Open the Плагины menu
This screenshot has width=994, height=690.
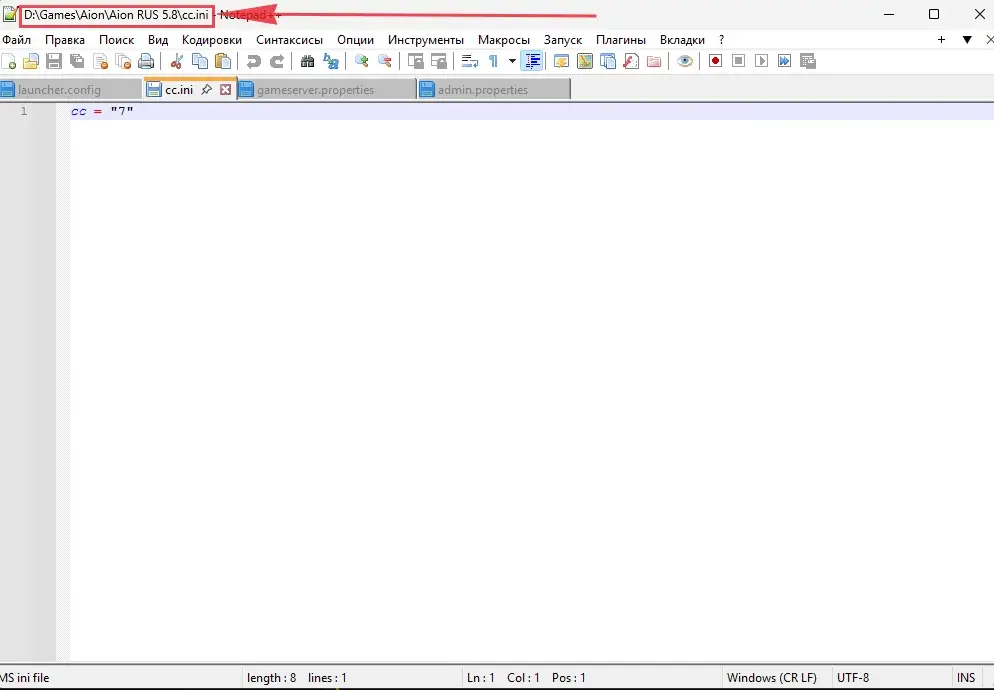click(x=621, y=40)
